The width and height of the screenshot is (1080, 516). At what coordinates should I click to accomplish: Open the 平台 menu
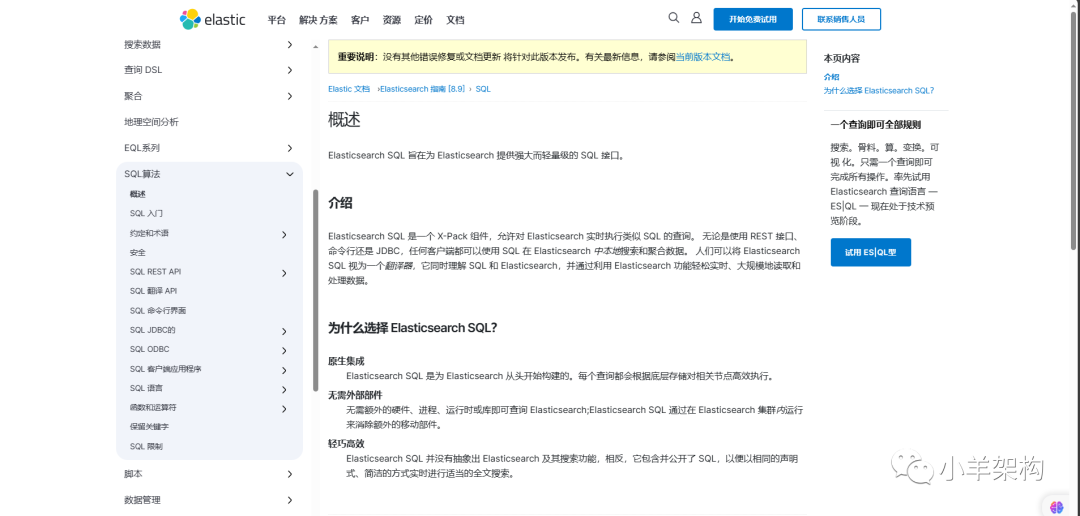tap(276, 20)
